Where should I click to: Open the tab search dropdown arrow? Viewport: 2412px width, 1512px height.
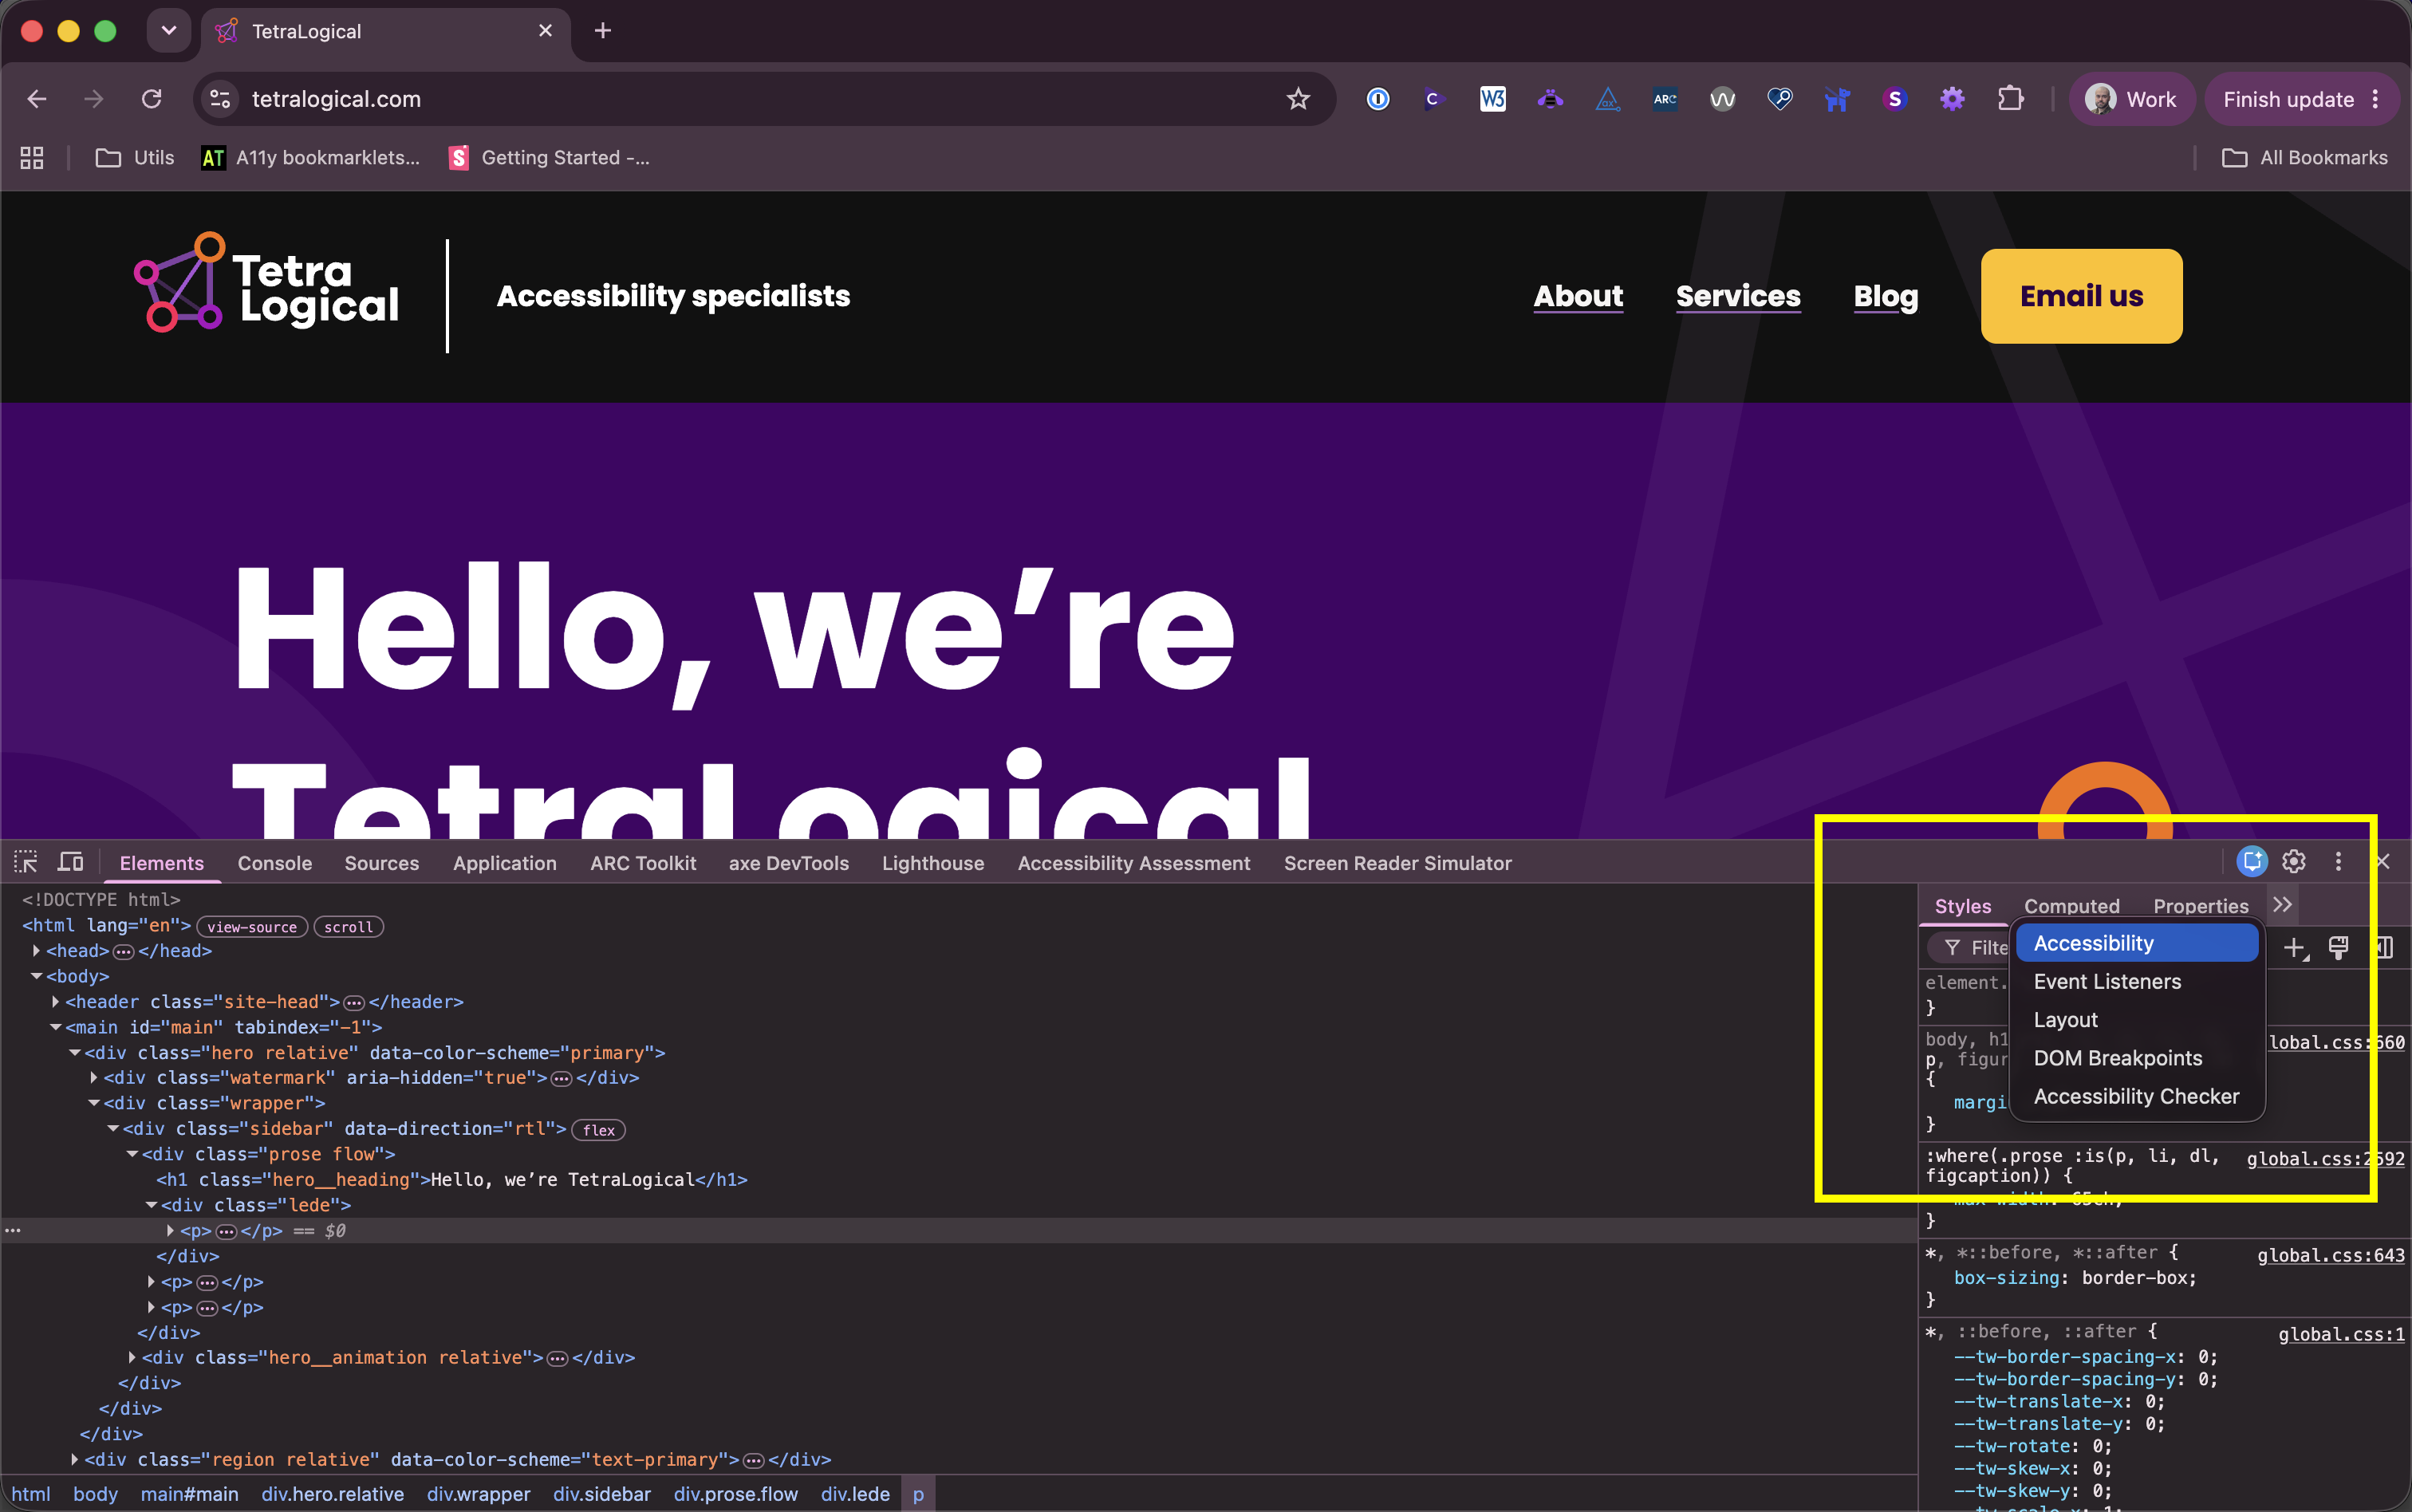coord(169,31)
